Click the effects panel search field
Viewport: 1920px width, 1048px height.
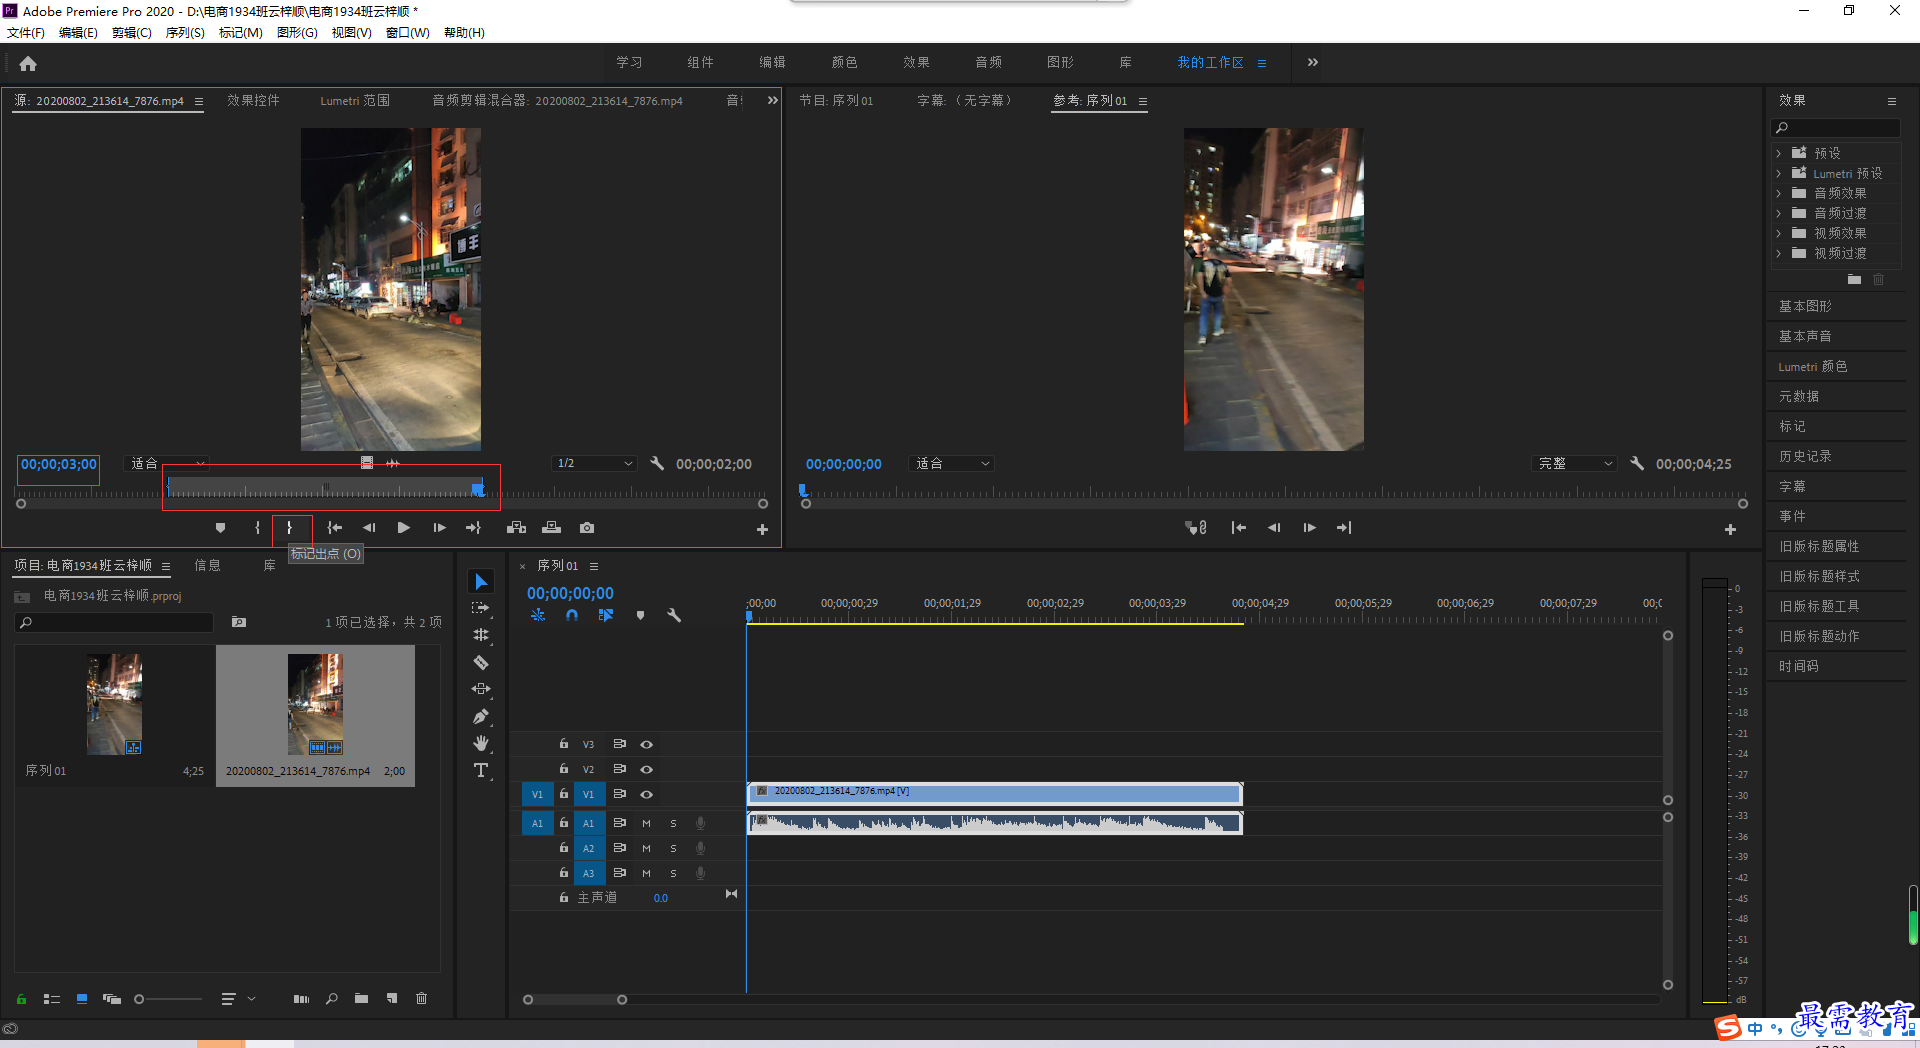click(x=1835, y=128)
